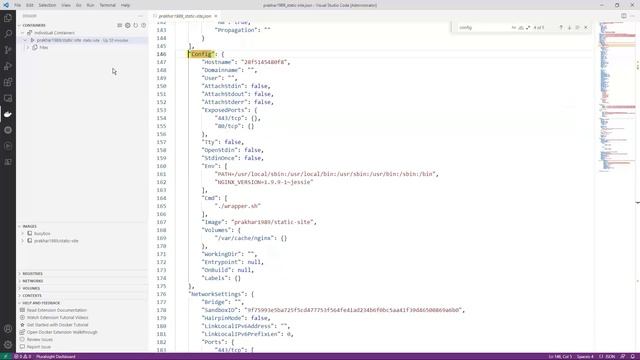Open the Accounts icon in activity bar

pos(8,329)
